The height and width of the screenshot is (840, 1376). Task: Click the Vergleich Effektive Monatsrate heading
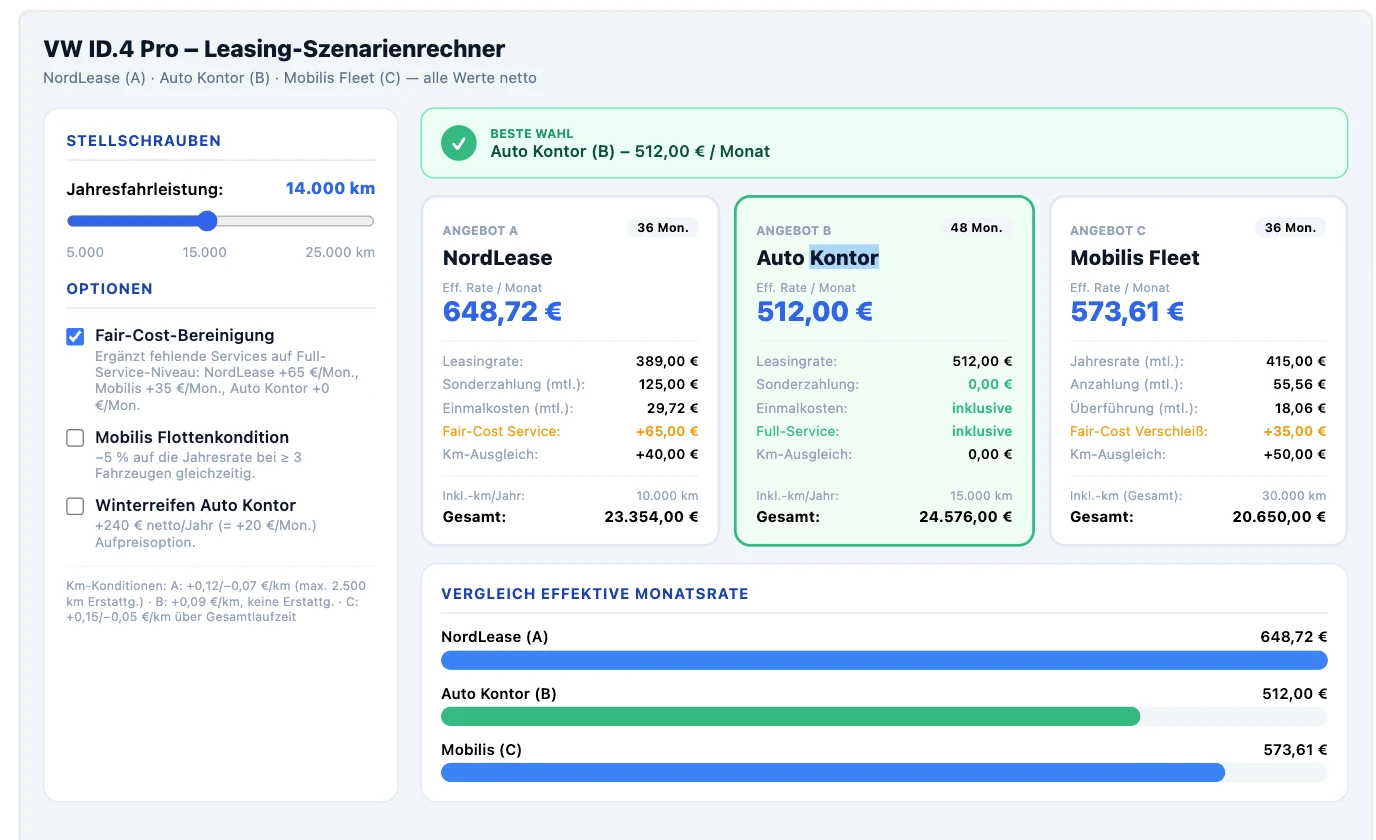point(595,594)
